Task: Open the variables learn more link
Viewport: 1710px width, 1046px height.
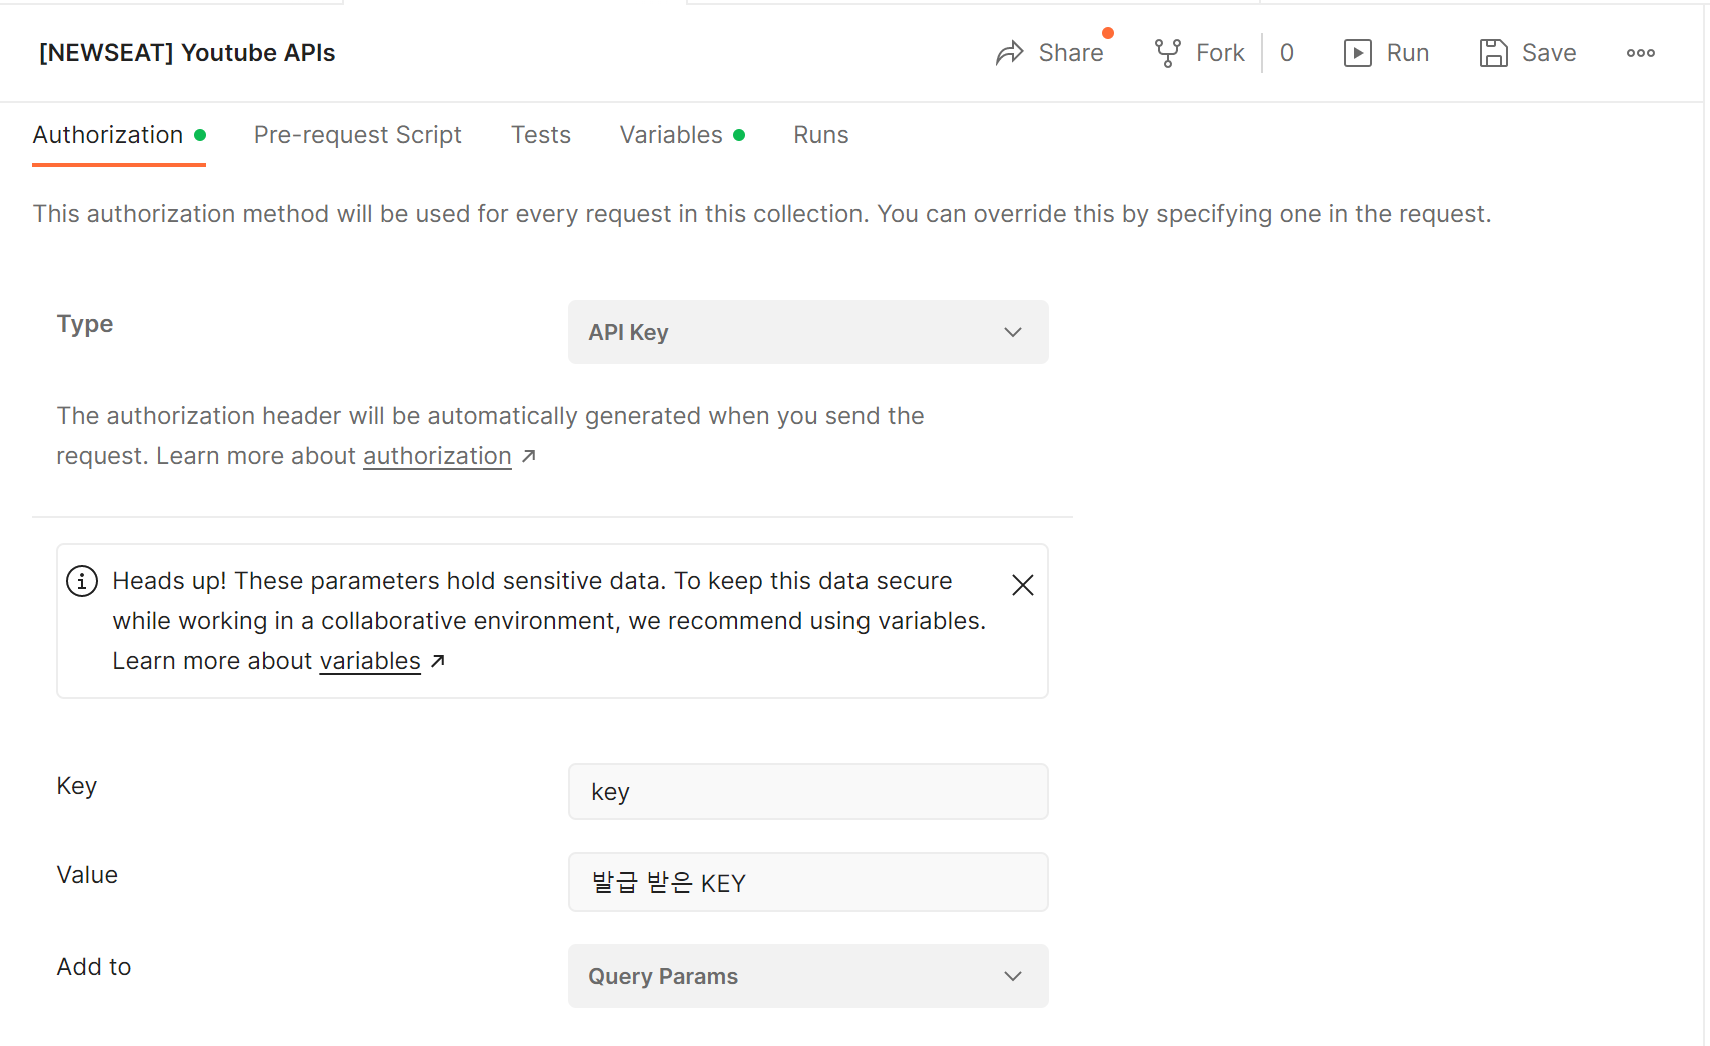Action: click(370, 661)
